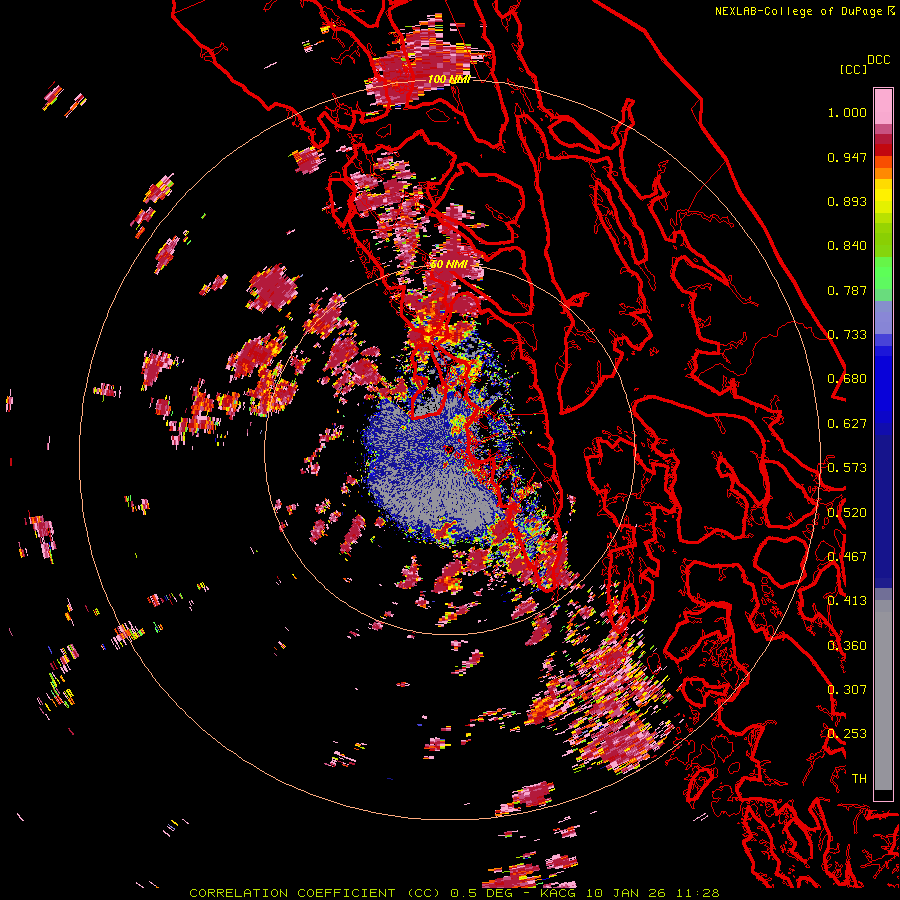Viewport: 900px width, 900px height.
Task: Pick the black threshold segment of the color bar
Action: tap(883, 795)
